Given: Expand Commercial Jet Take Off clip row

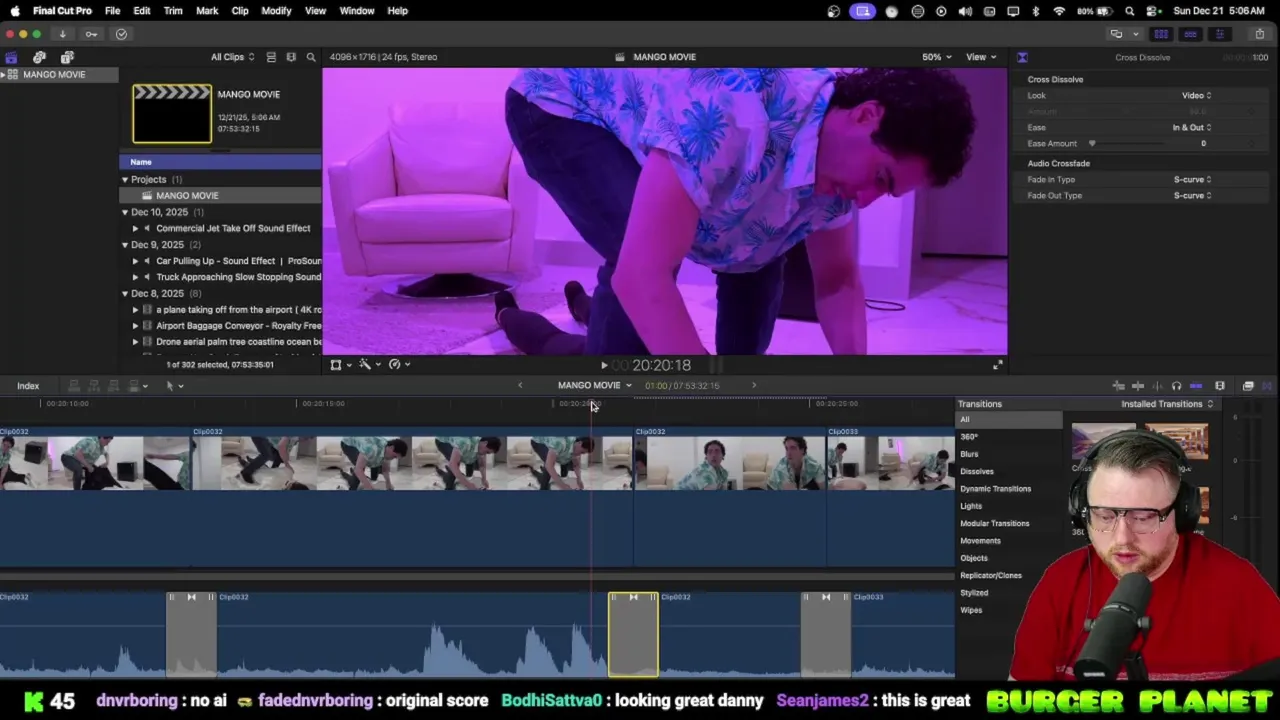Looking at the screenshot, I should (x=135, y=228).
